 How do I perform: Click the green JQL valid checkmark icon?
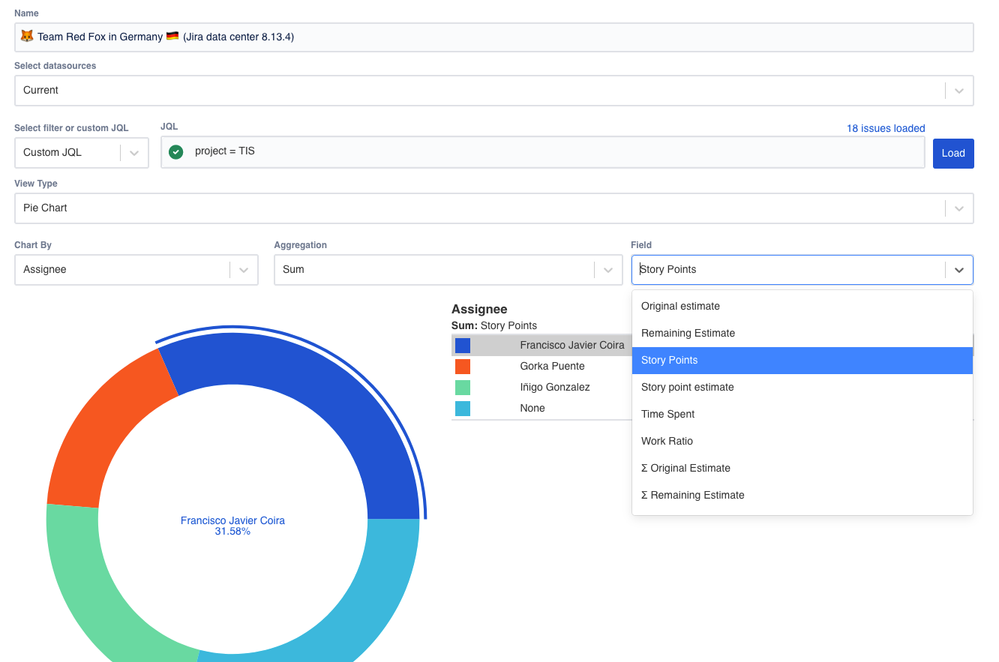pyautogui.click(x=176, y=152)
